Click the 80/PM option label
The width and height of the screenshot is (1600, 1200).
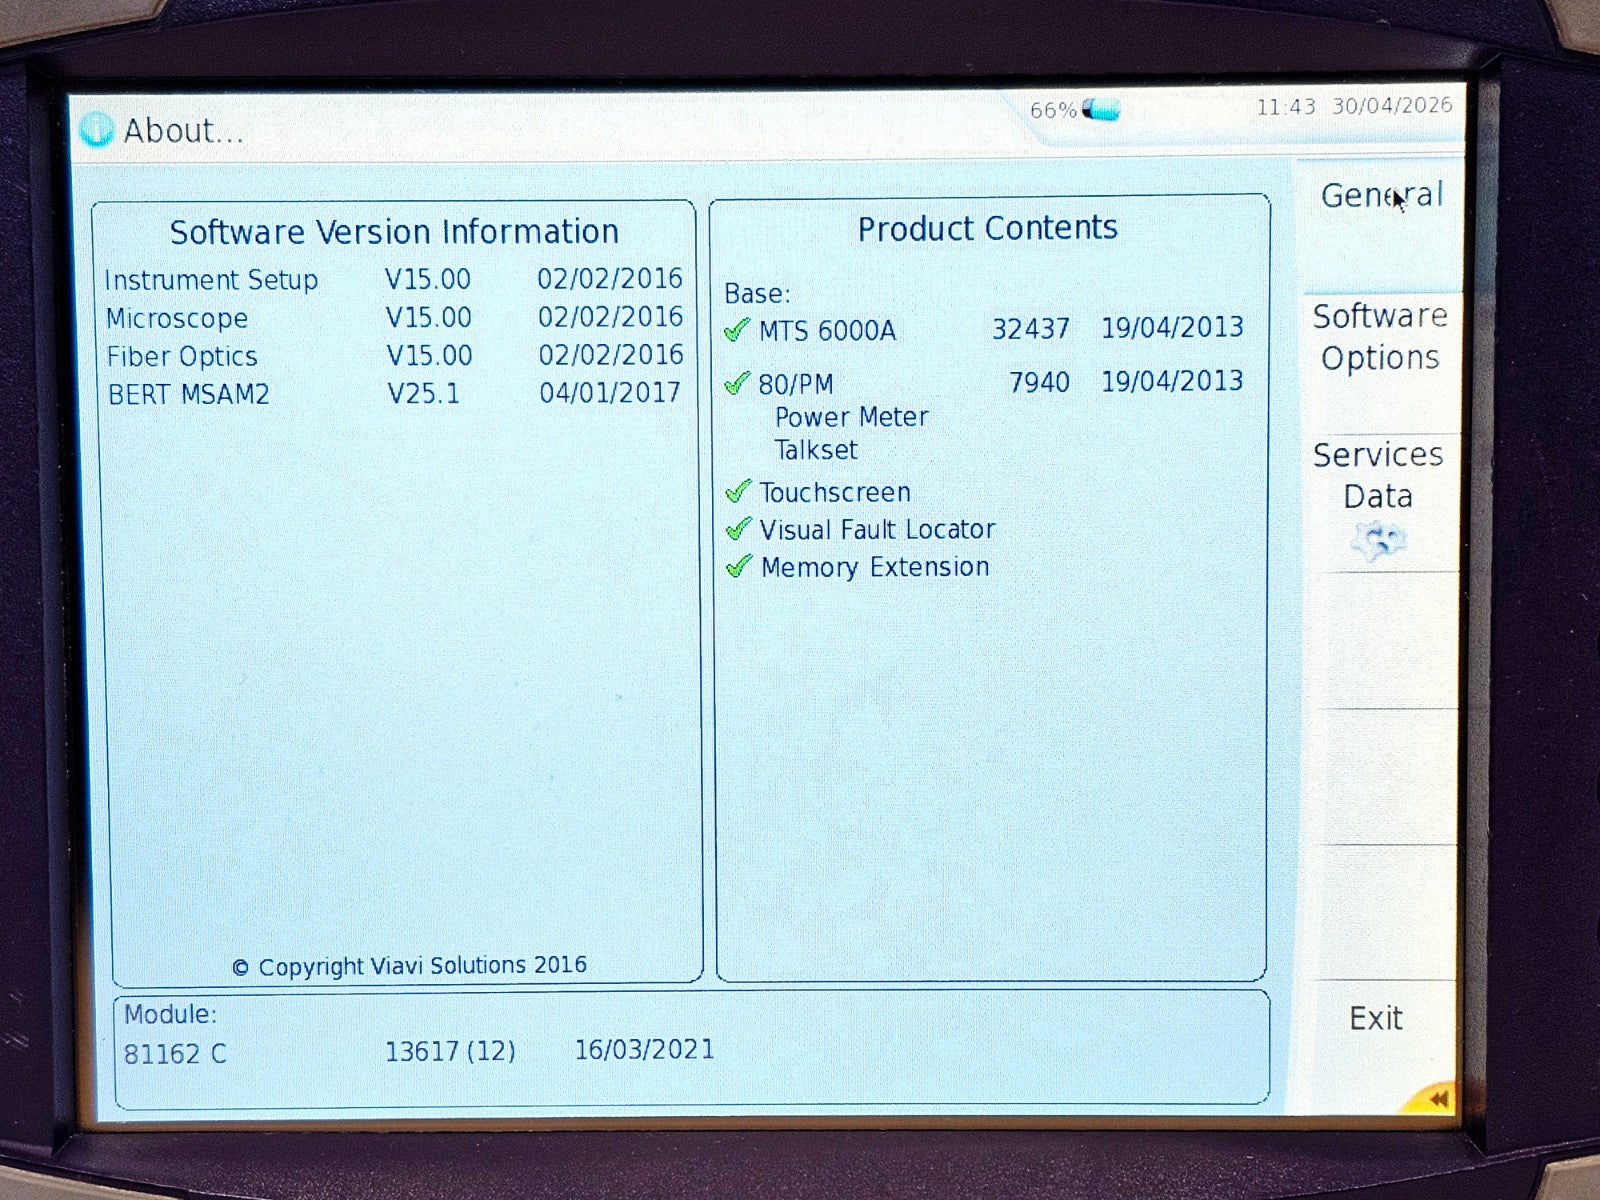point(796,384)
